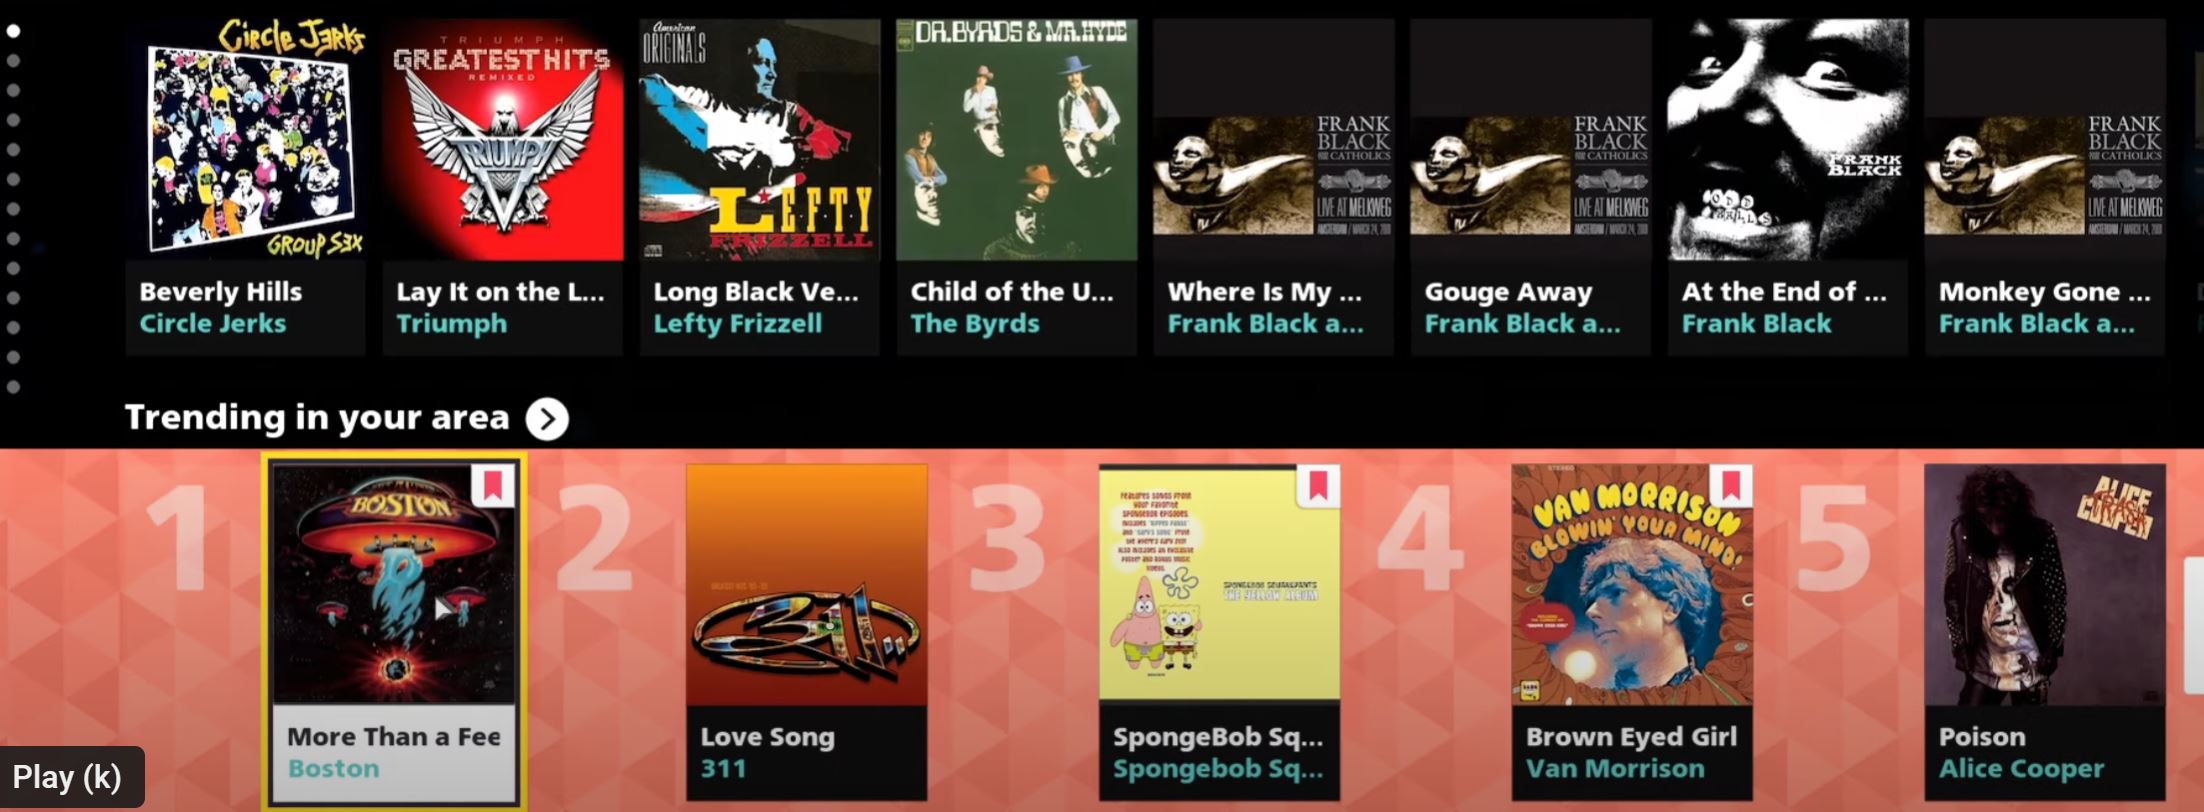Toggle bookmark on Boston album
This screenshot has width=2204, height=812.
point(493,487)
